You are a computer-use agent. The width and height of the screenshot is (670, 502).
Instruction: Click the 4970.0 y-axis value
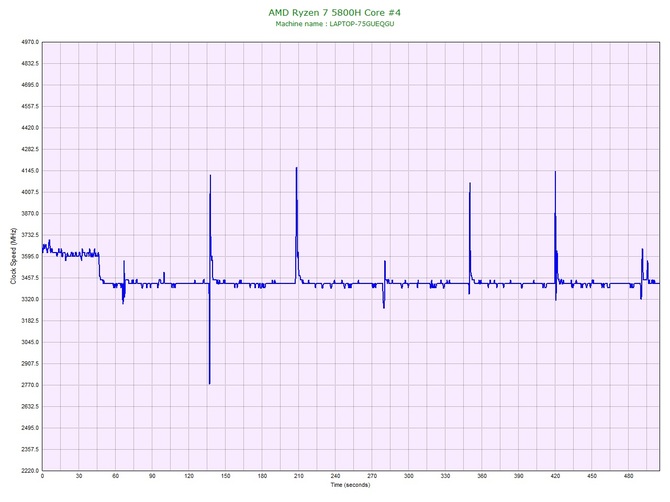[x=30, y=42]
